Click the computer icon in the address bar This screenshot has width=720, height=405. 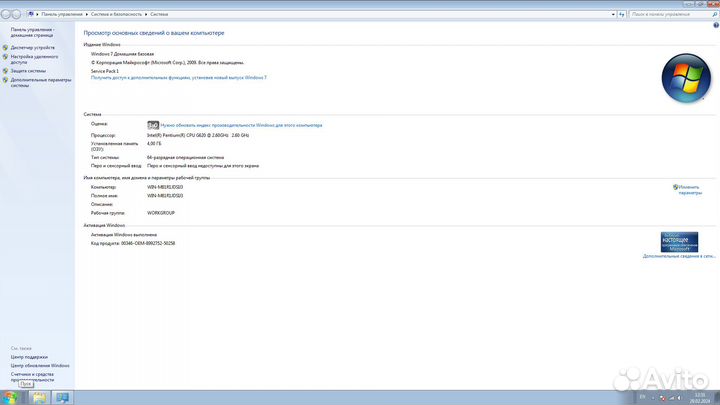click(31, 14)
